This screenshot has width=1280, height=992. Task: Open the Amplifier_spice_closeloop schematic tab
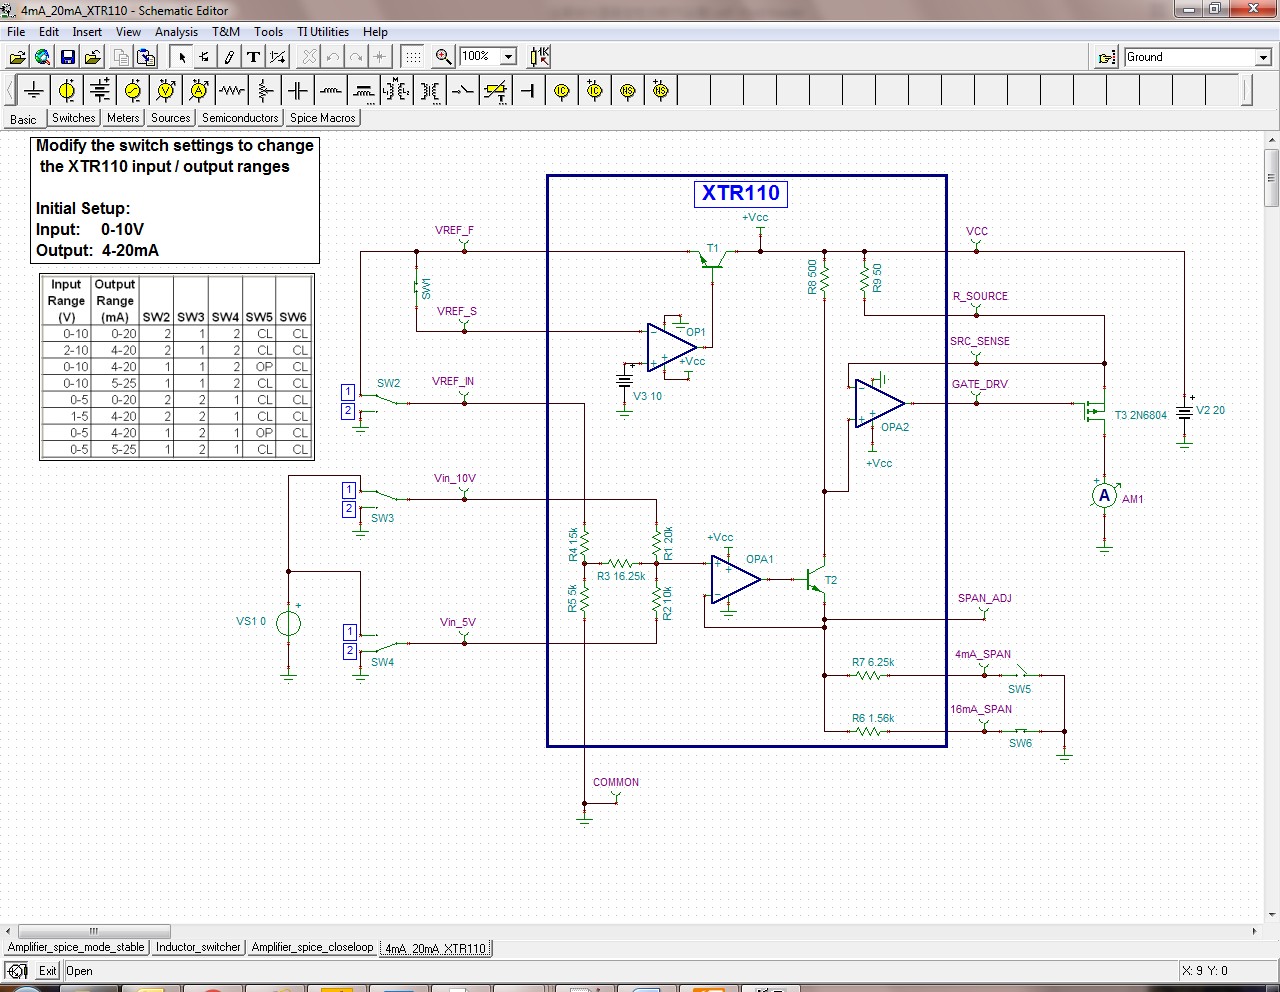click(x=312, y=947)
